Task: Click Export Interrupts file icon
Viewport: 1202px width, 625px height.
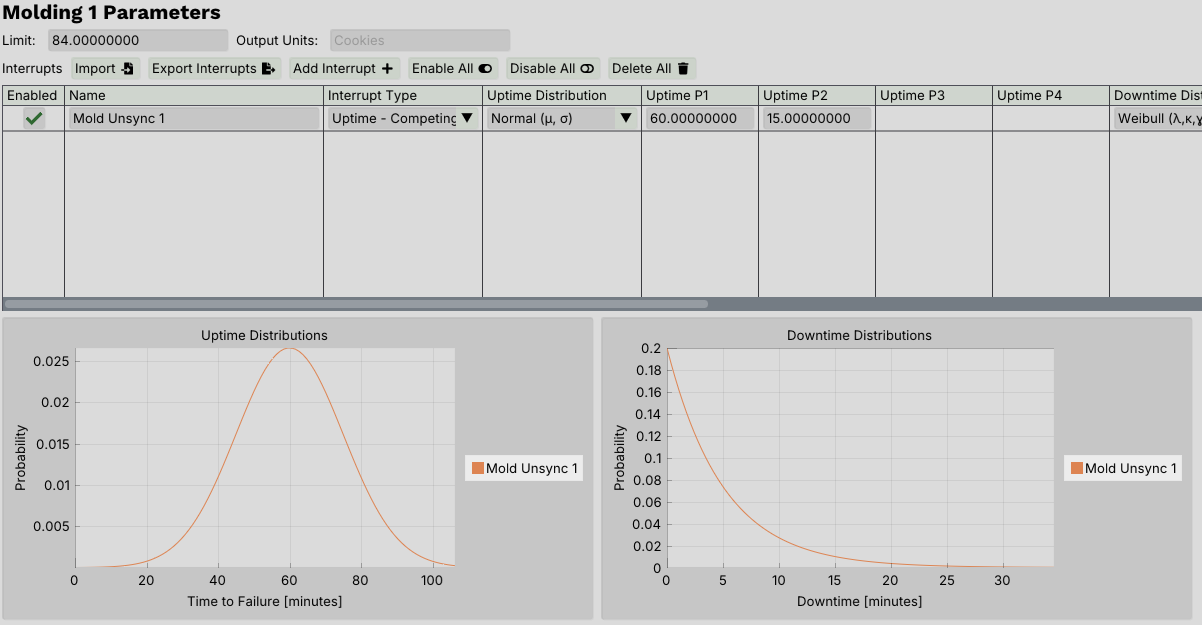Action: (x=268, y=69)
